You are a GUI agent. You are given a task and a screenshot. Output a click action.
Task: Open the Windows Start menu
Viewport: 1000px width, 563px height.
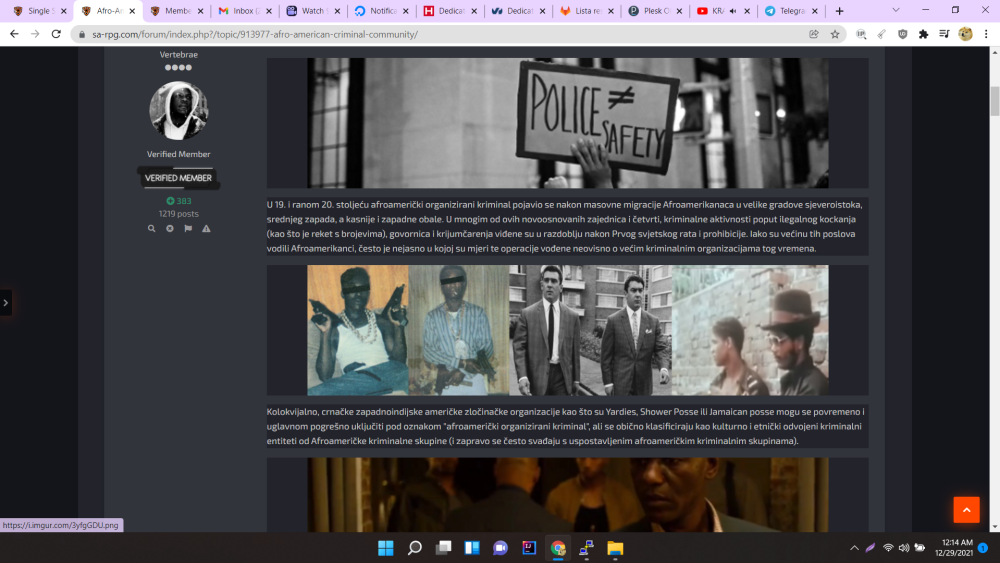click(385, 548)
